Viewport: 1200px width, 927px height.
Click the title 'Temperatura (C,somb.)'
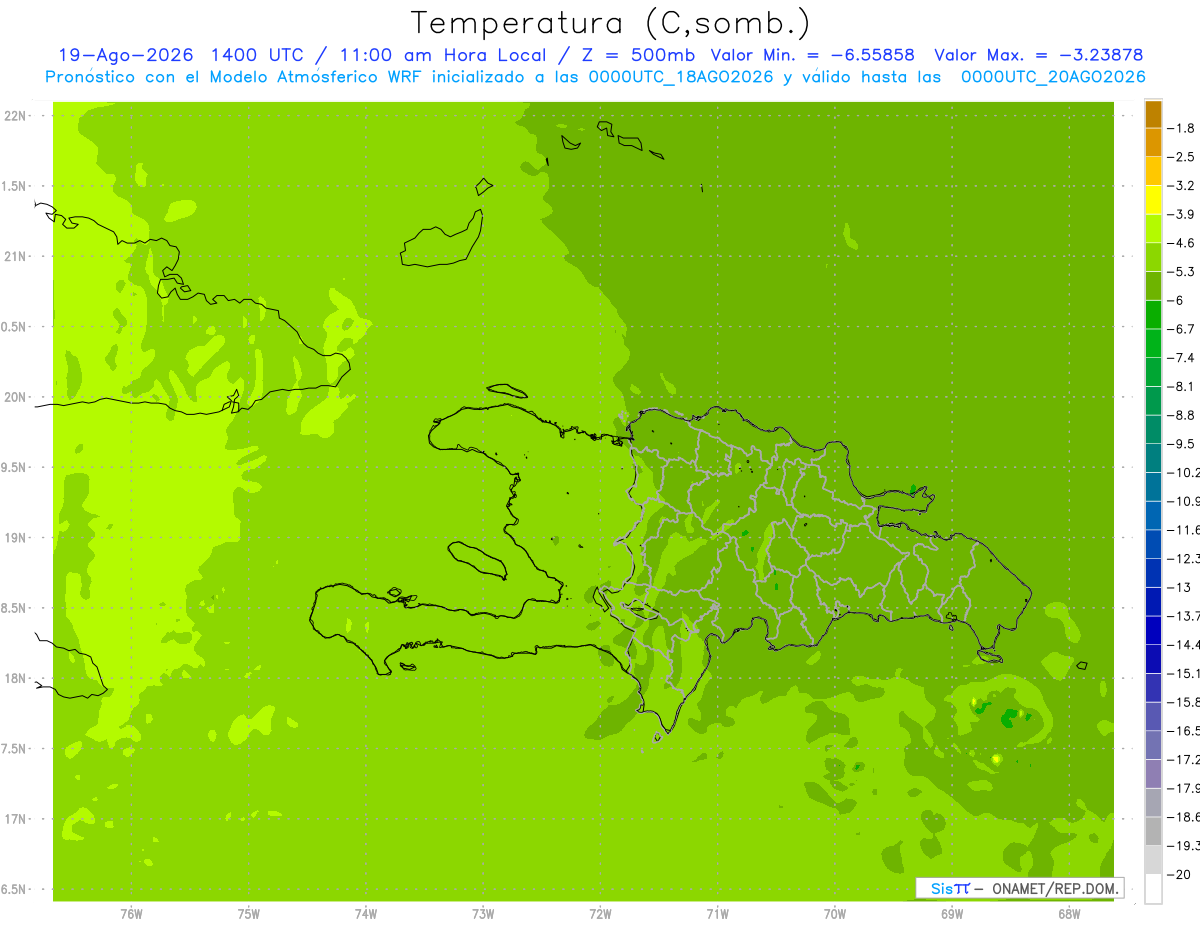point(610,24)
